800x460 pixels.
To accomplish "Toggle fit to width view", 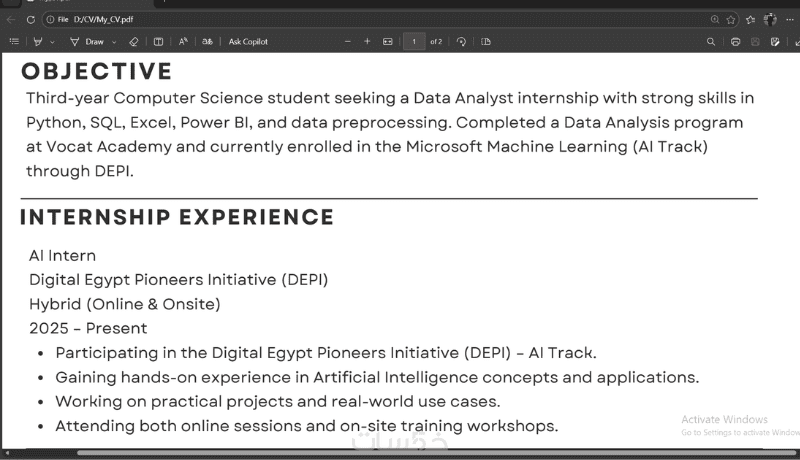I will (x=387, y=42).
